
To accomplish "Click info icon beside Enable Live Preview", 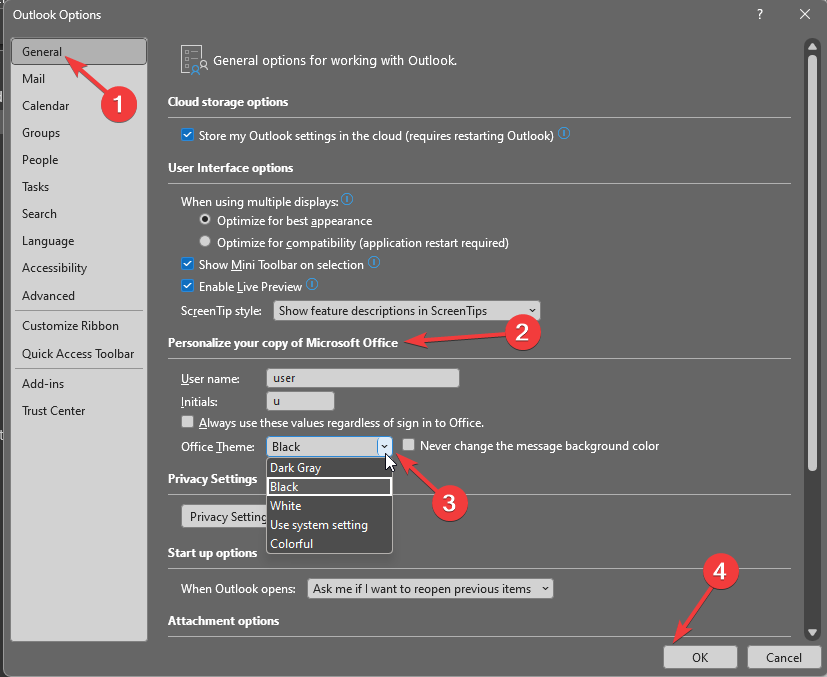I will pyautogui.click(x=311, y=285).
